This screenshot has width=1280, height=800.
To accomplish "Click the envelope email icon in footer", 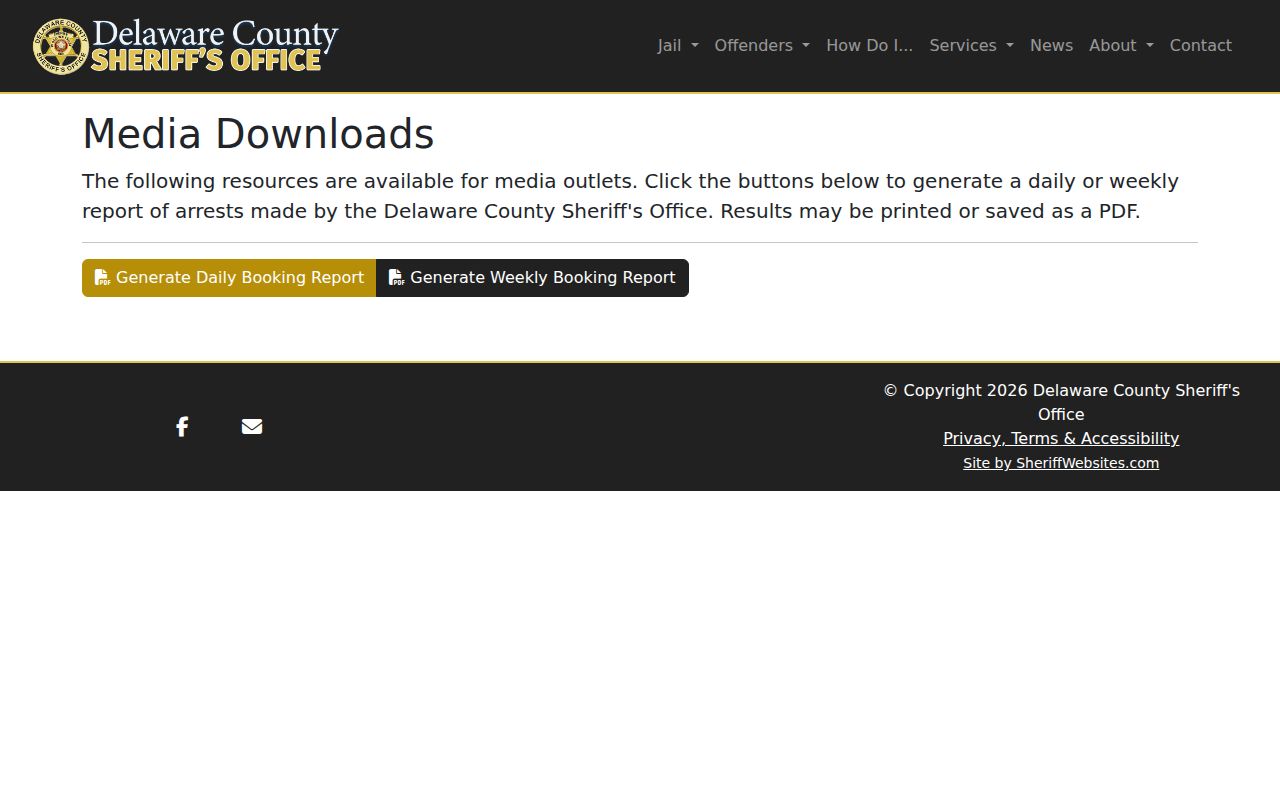I will tap(252, 427).
